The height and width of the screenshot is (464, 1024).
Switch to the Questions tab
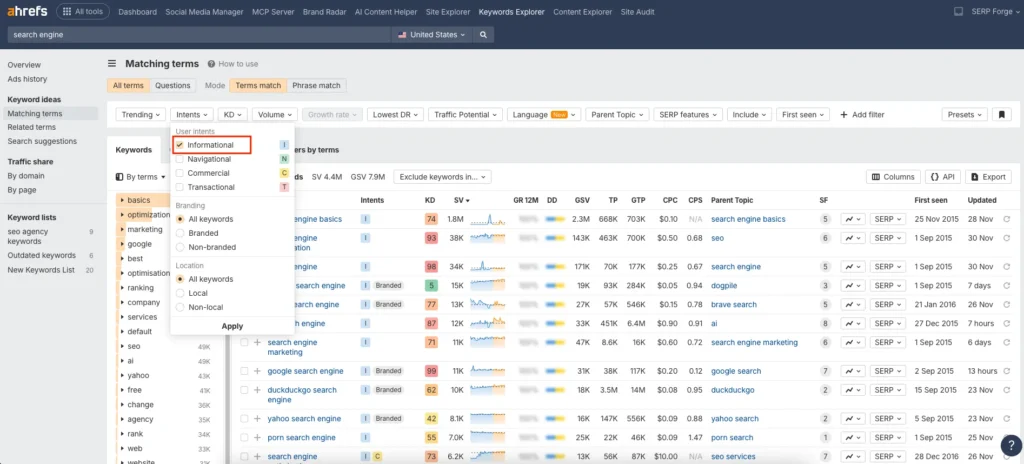coord(172,86)
